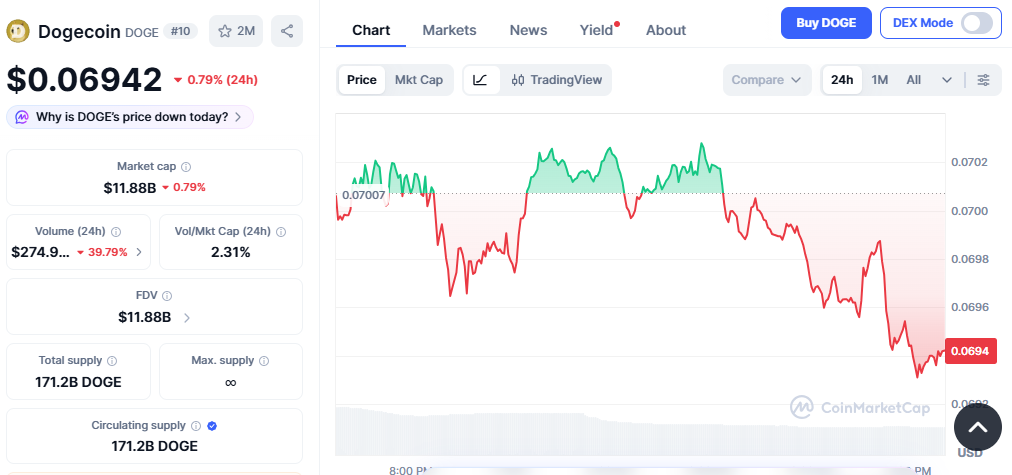The image size is (1012, 475).
Task: Click the scroll-to-top arrow button
Action: pos(978,427)
